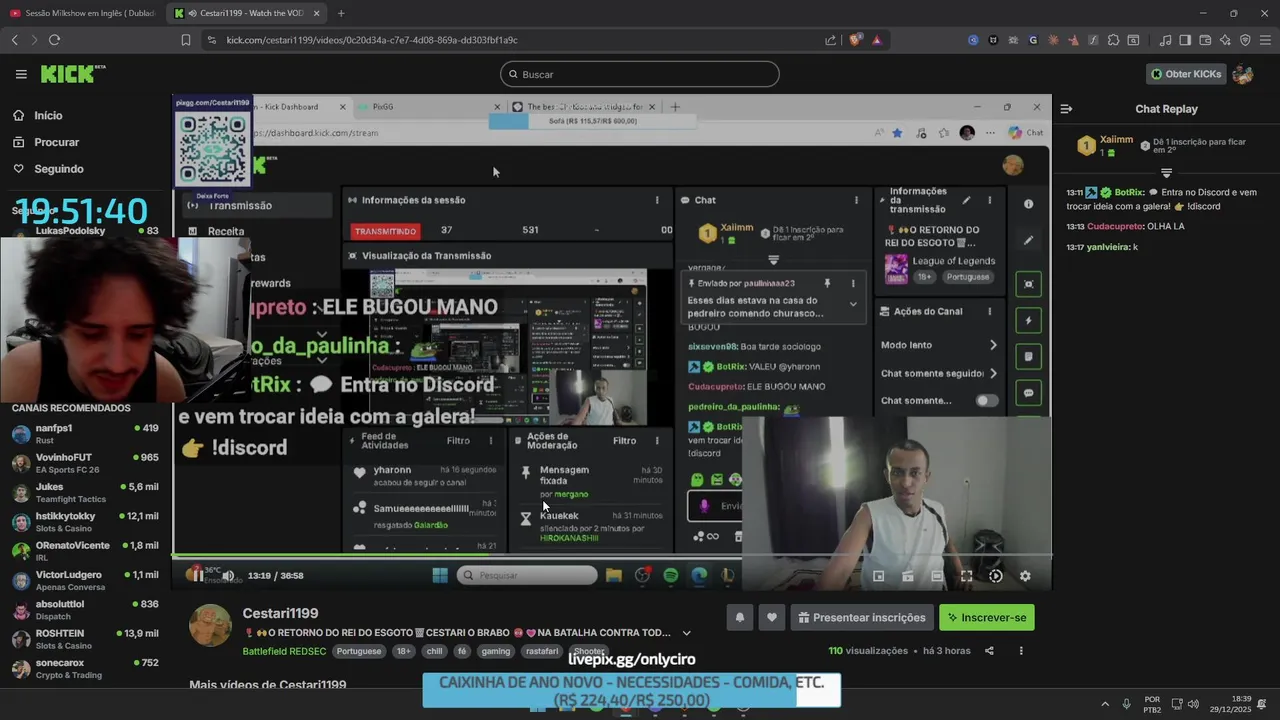Image resolution: width=1280 pixels, height=720 pixels.
Task: Open VovinhoFUT recommended channel
Action: [85, 463]
